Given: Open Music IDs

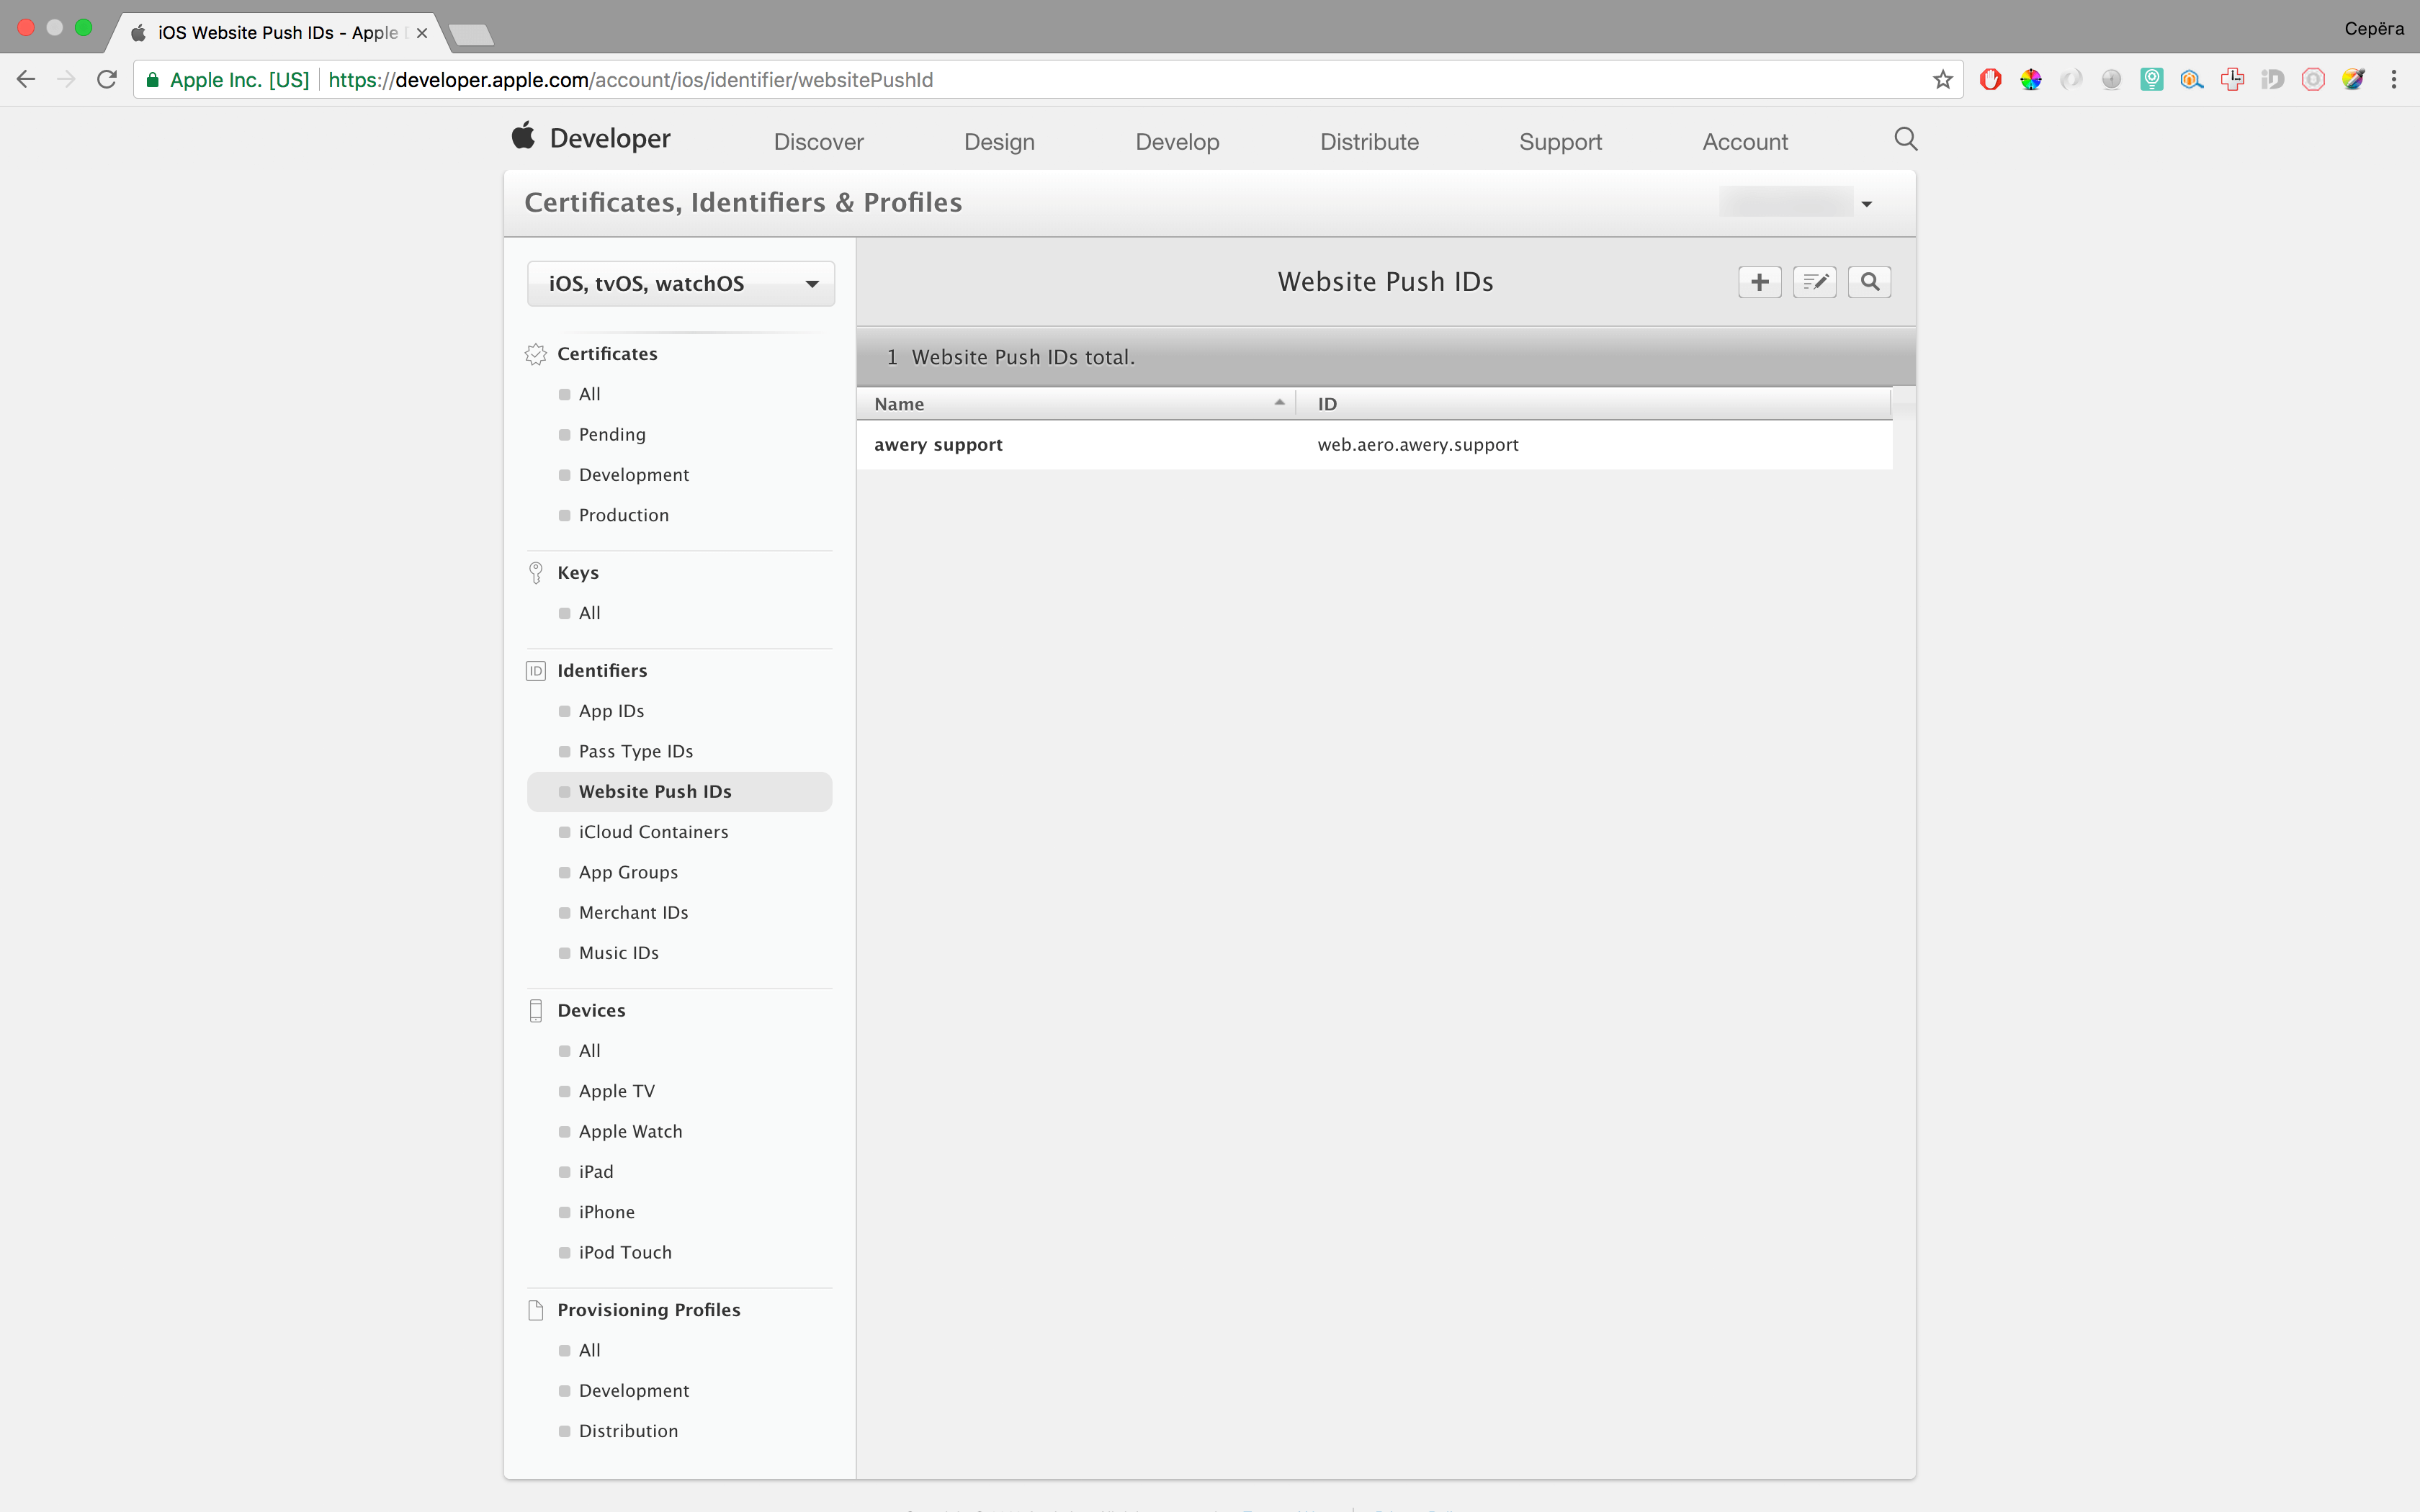Looking at the screenshot, I should click(x=619, y=953).
